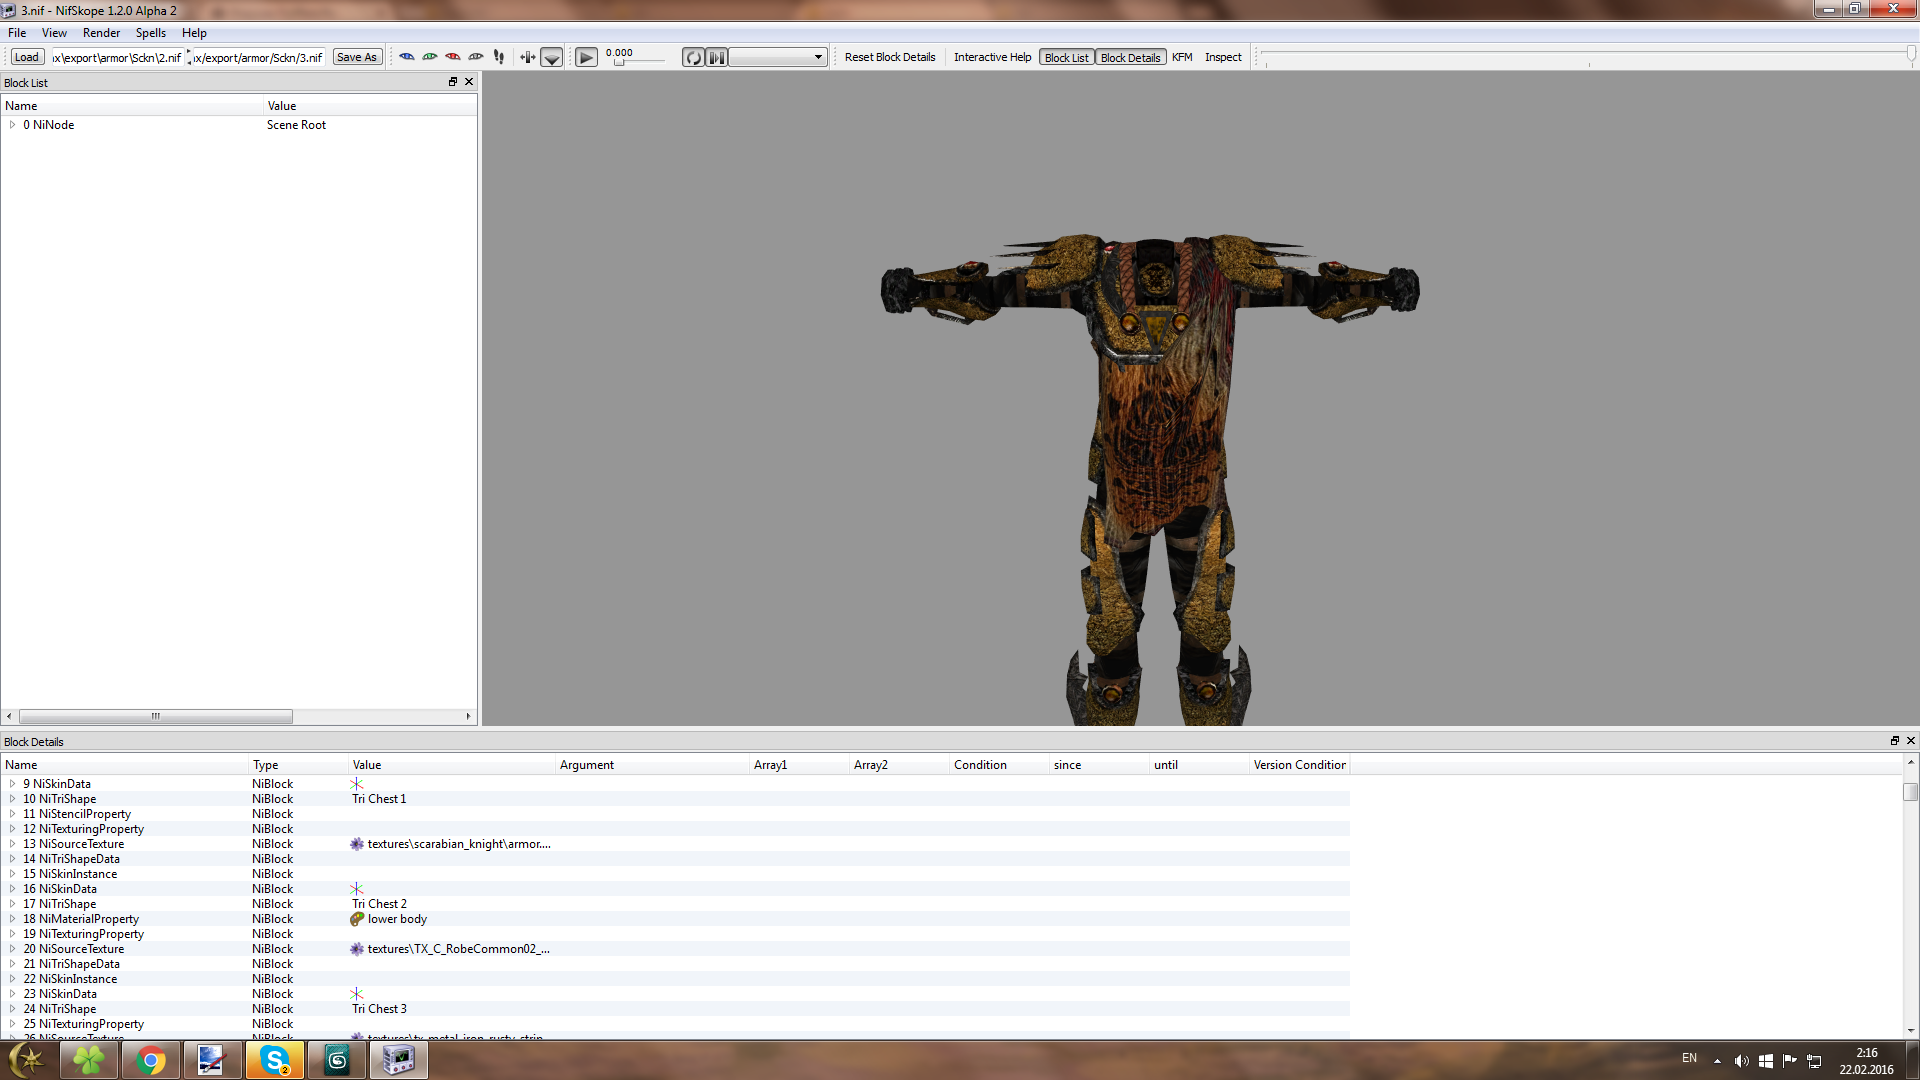Click the Argument column header

pyautogui.click(x=652, y=765)
